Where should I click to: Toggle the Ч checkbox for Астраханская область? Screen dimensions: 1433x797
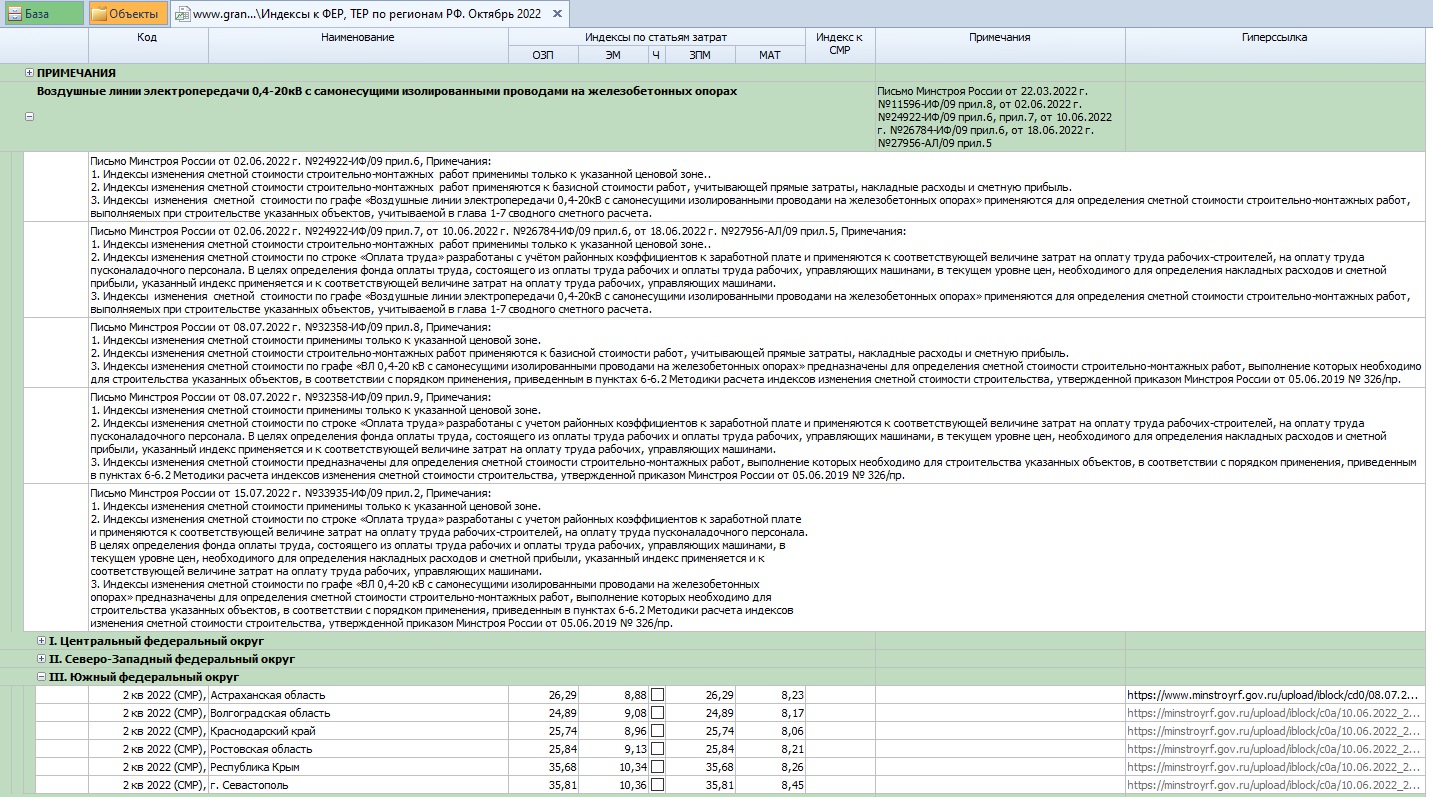tap(657, 695)
